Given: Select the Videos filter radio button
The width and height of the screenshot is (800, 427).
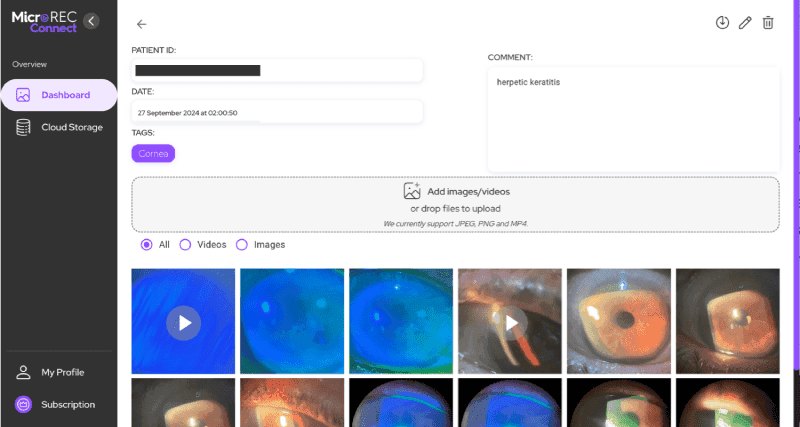Looking at the screenshot, I should point(185,244).
